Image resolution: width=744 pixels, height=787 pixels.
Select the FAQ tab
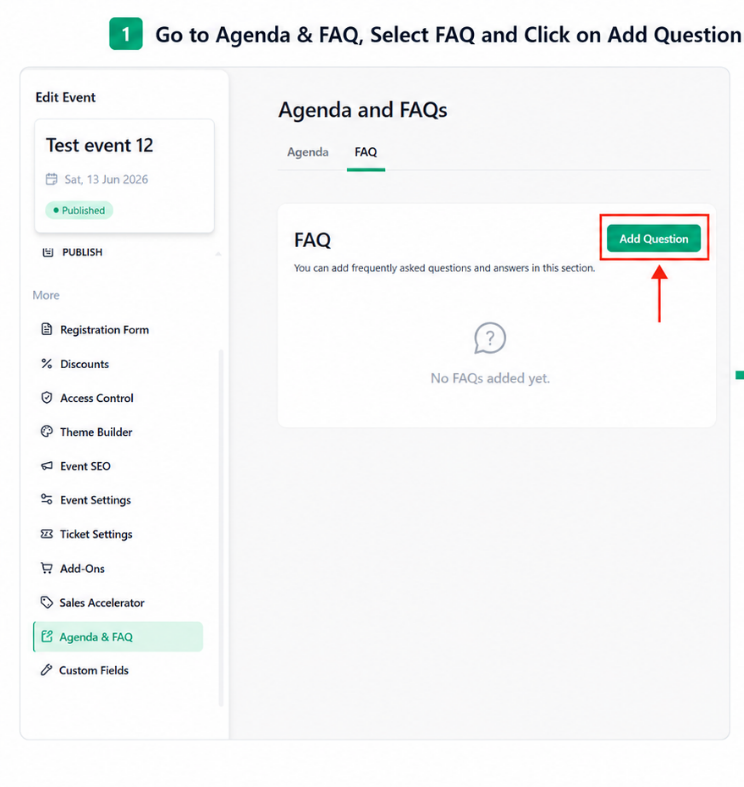pos(365,152)
